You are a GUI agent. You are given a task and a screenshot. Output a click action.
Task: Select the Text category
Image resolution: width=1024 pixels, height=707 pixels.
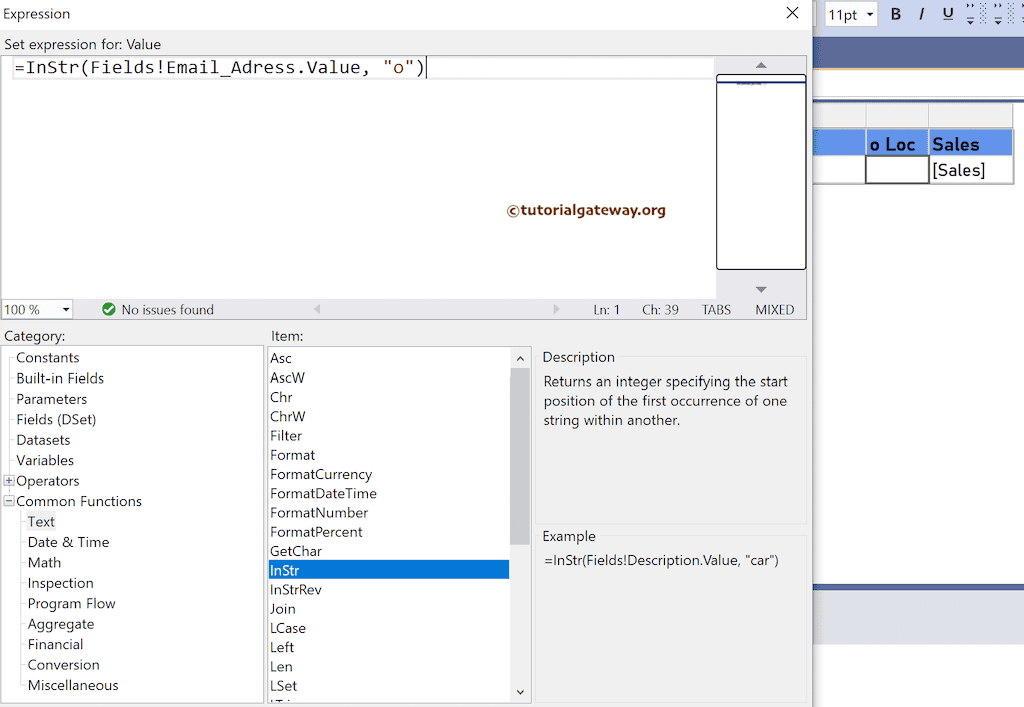point(40,521)
